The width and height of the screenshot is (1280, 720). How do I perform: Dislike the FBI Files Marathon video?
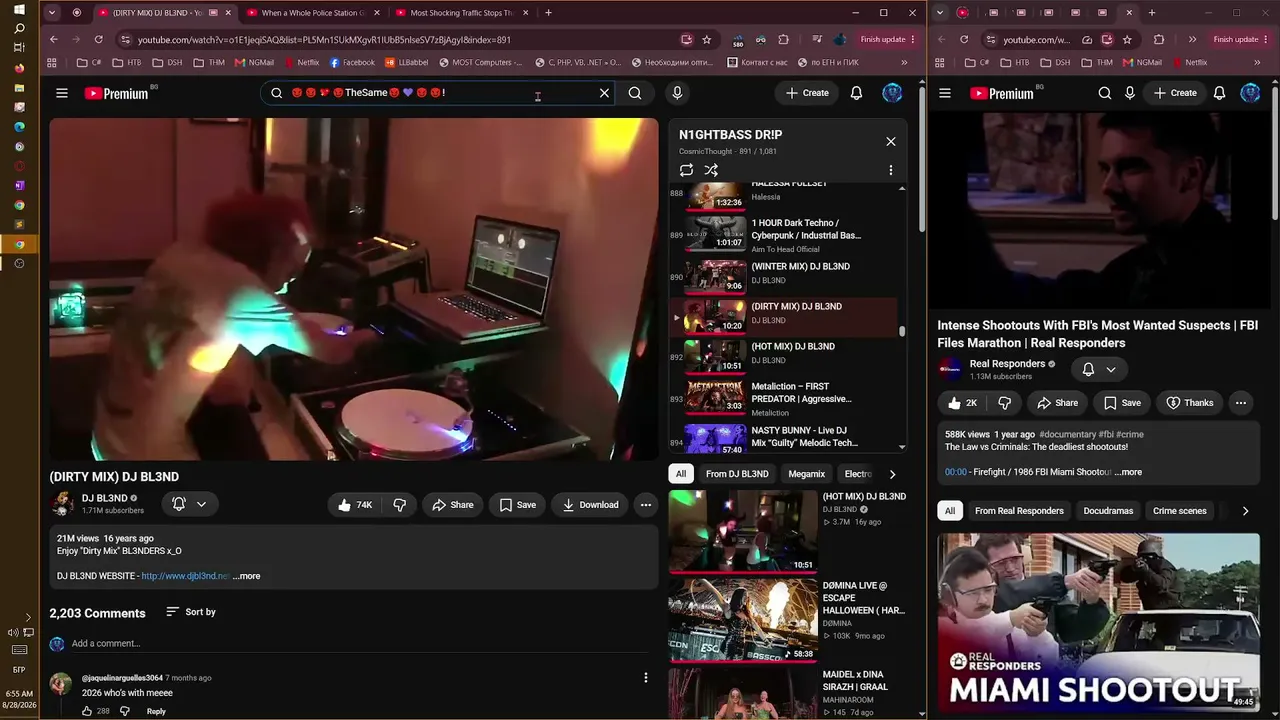(x=1005, y=403)
